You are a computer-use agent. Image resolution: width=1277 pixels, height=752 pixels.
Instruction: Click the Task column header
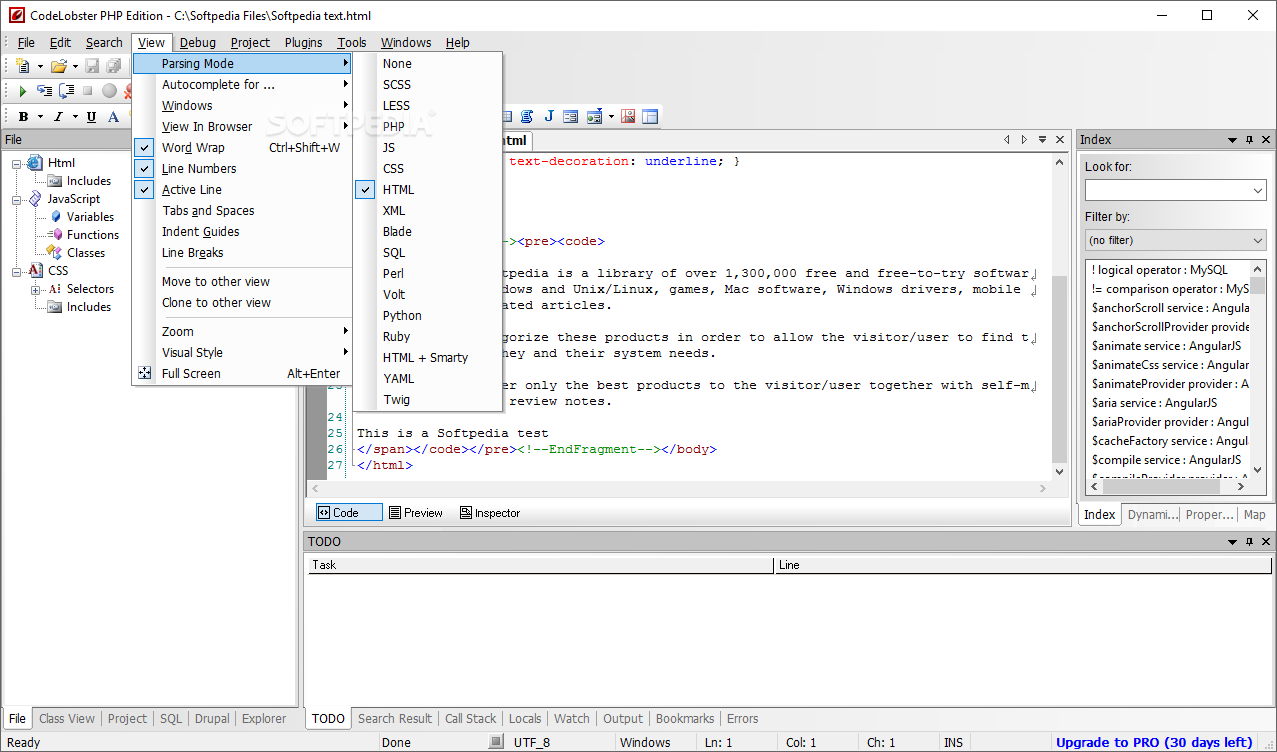coord(540,565)
